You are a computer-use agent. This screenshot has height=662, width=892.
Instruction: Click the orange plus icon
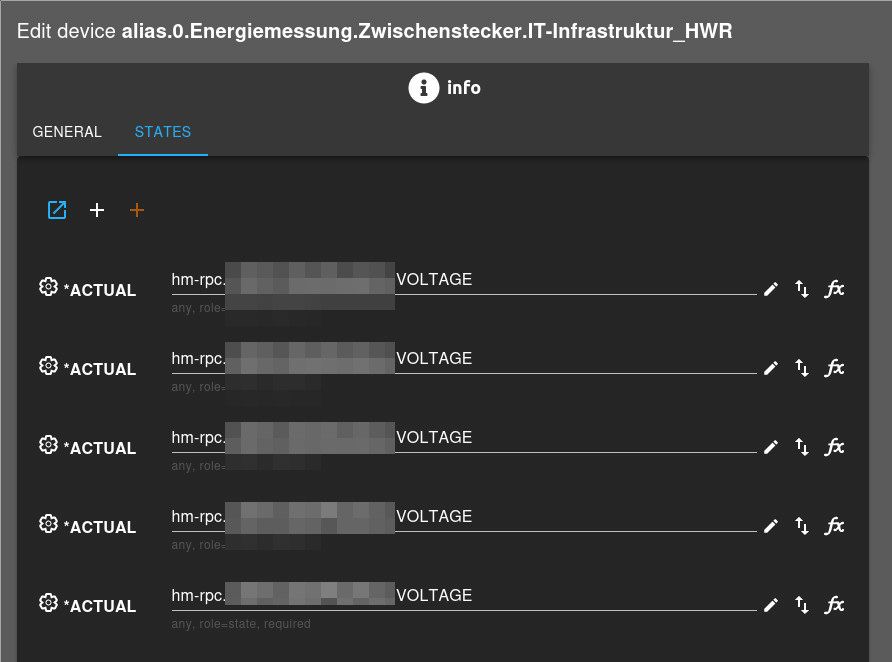click(137, 210)
